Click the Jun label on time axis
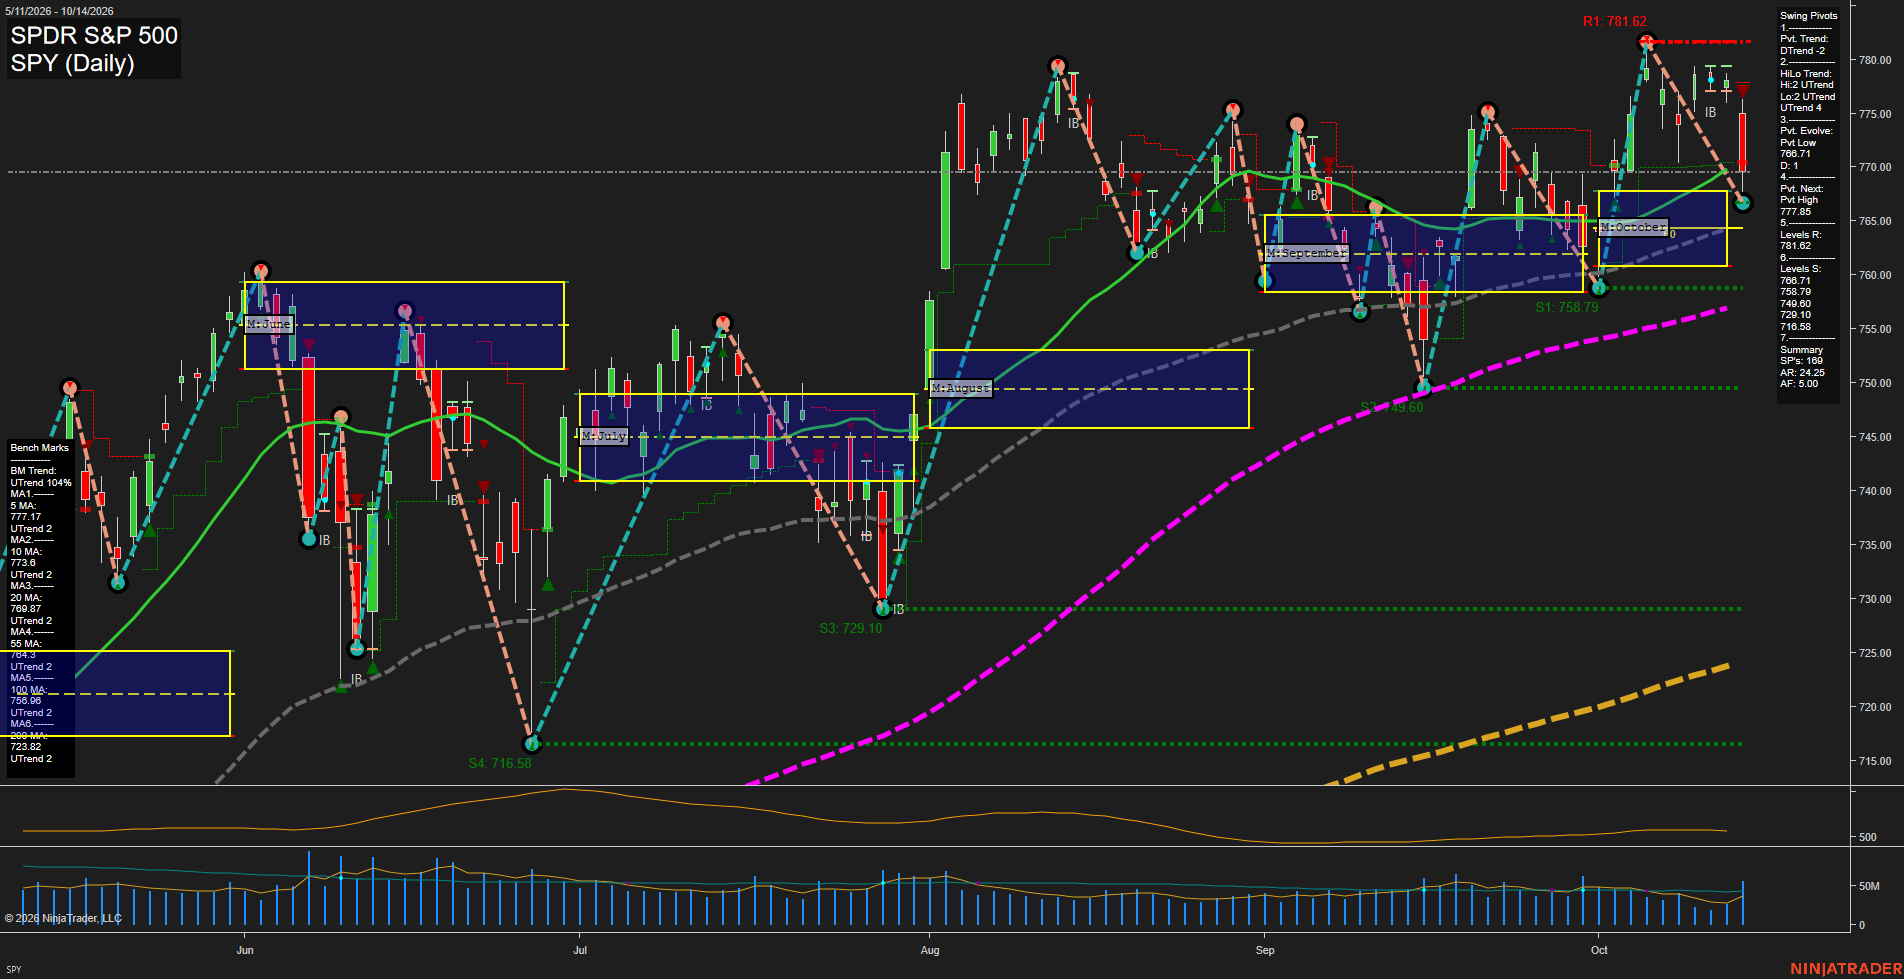The width and height of the screenshot is (1904, 979). tap(245, 950)
